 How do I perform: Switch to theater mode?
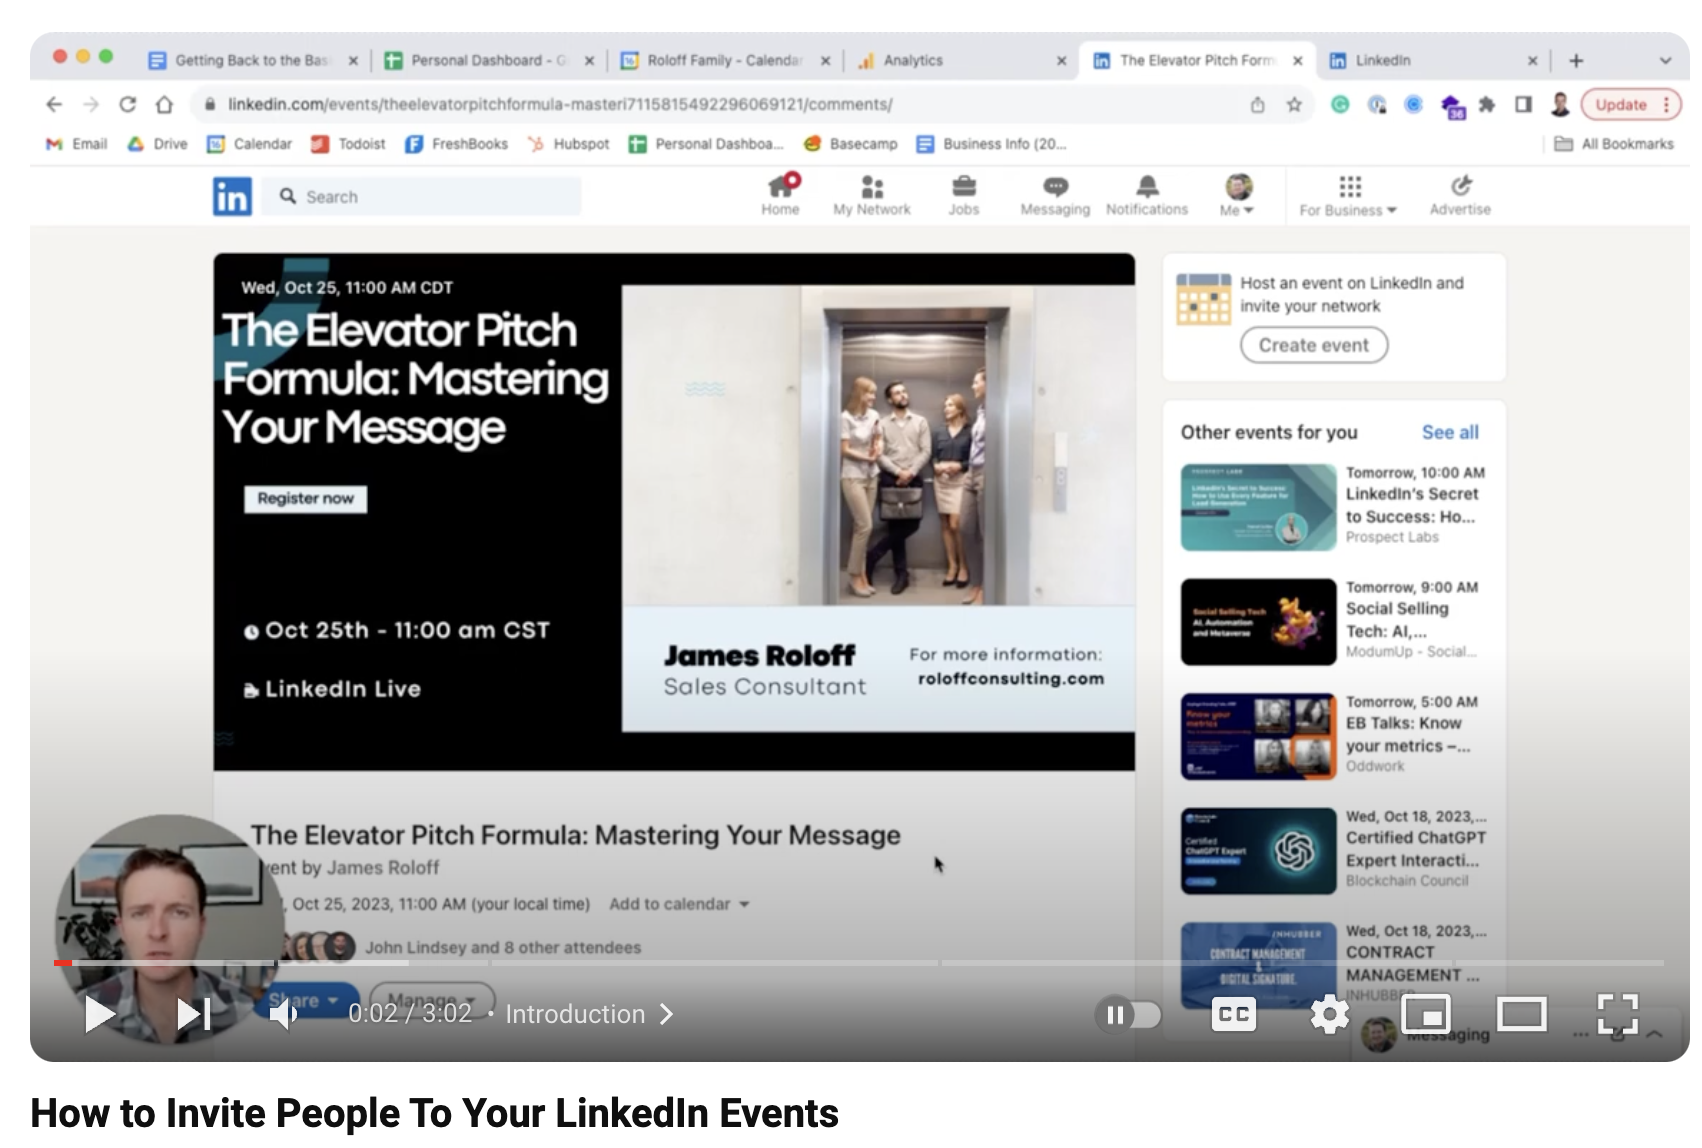[x=1521, y=1015]
